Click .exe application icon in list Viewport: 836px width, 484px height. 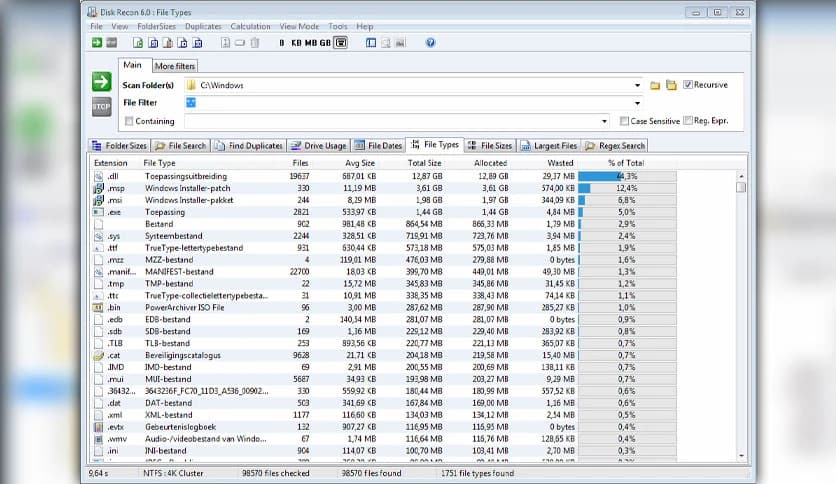(99, 212)
